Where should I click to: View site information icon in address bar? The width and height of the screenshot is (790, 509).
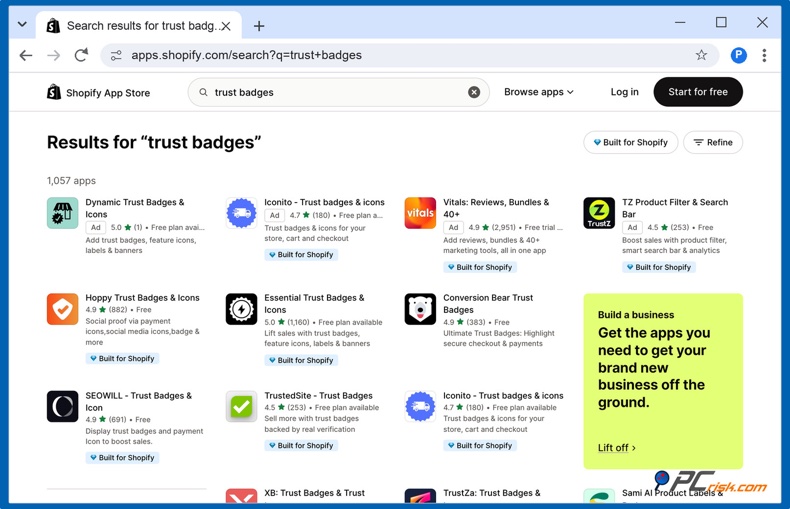[x=116, y=55]
